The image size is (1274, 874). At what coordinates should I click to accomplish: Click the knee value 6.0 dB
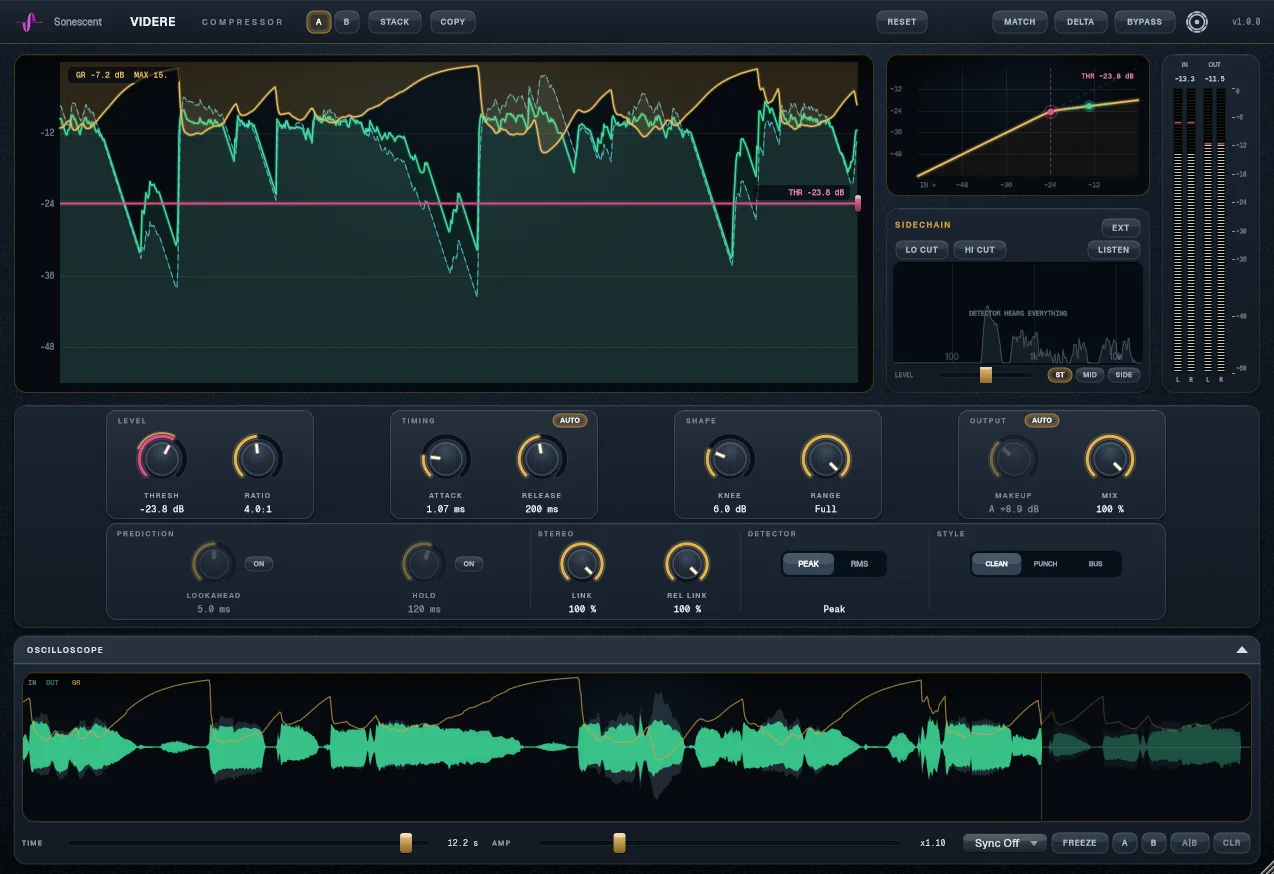click(x=729, y=509)
